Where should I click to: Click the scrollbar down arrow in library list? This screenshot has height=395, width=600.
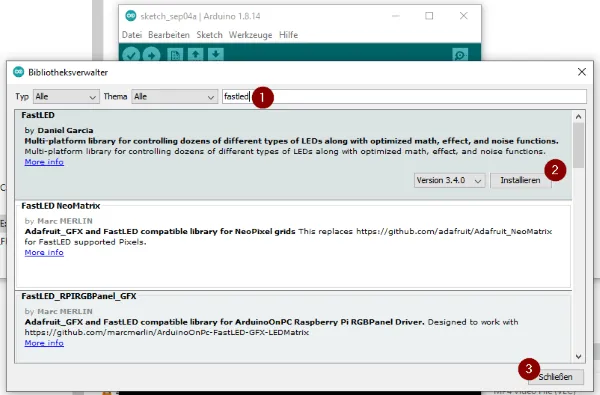click(x=578, y=356)
